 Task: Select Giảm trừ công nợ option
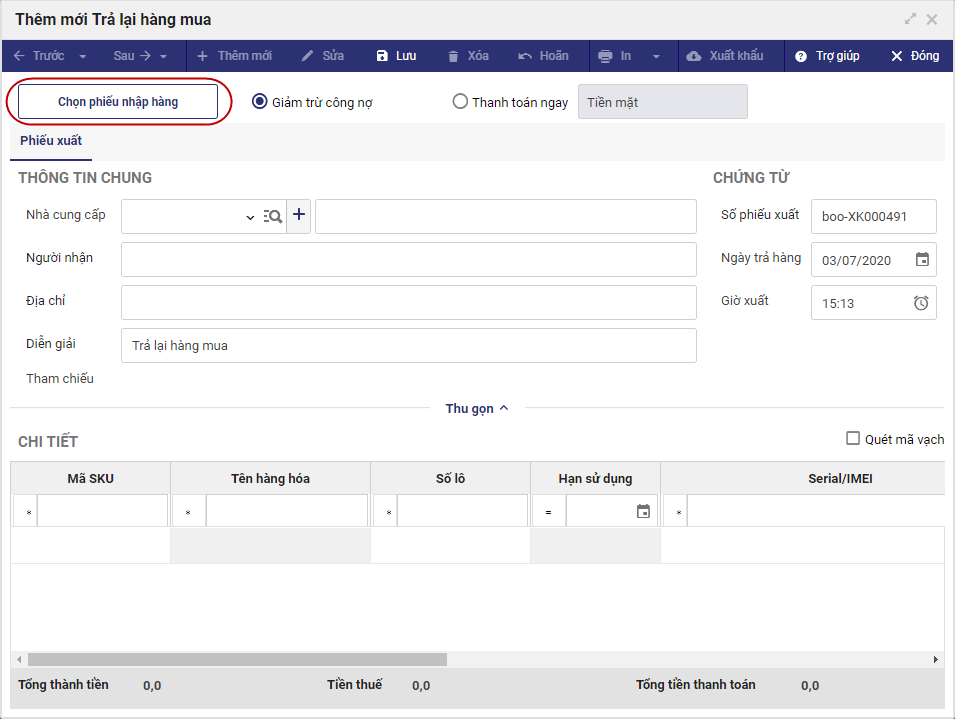point(259,102)
